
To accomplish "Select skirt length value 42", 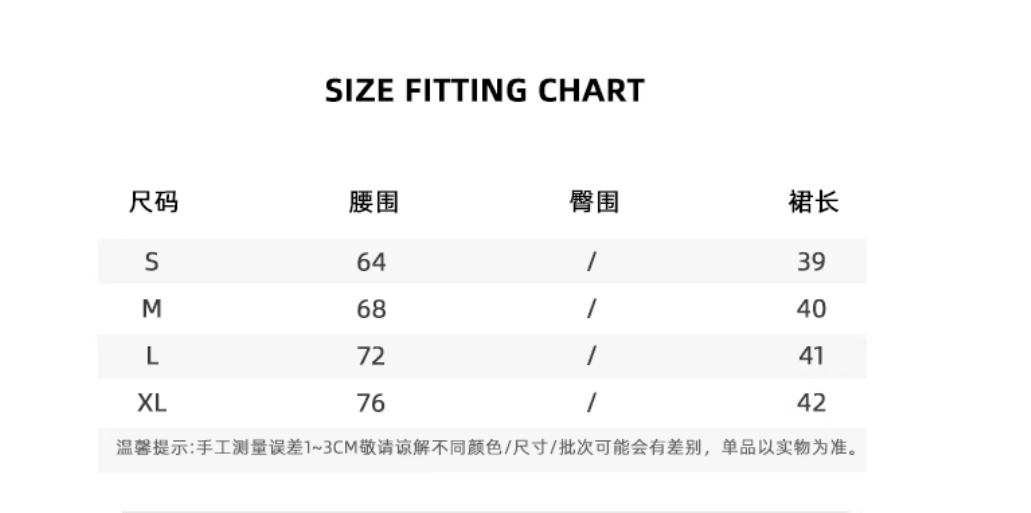I will pos(811,403).
